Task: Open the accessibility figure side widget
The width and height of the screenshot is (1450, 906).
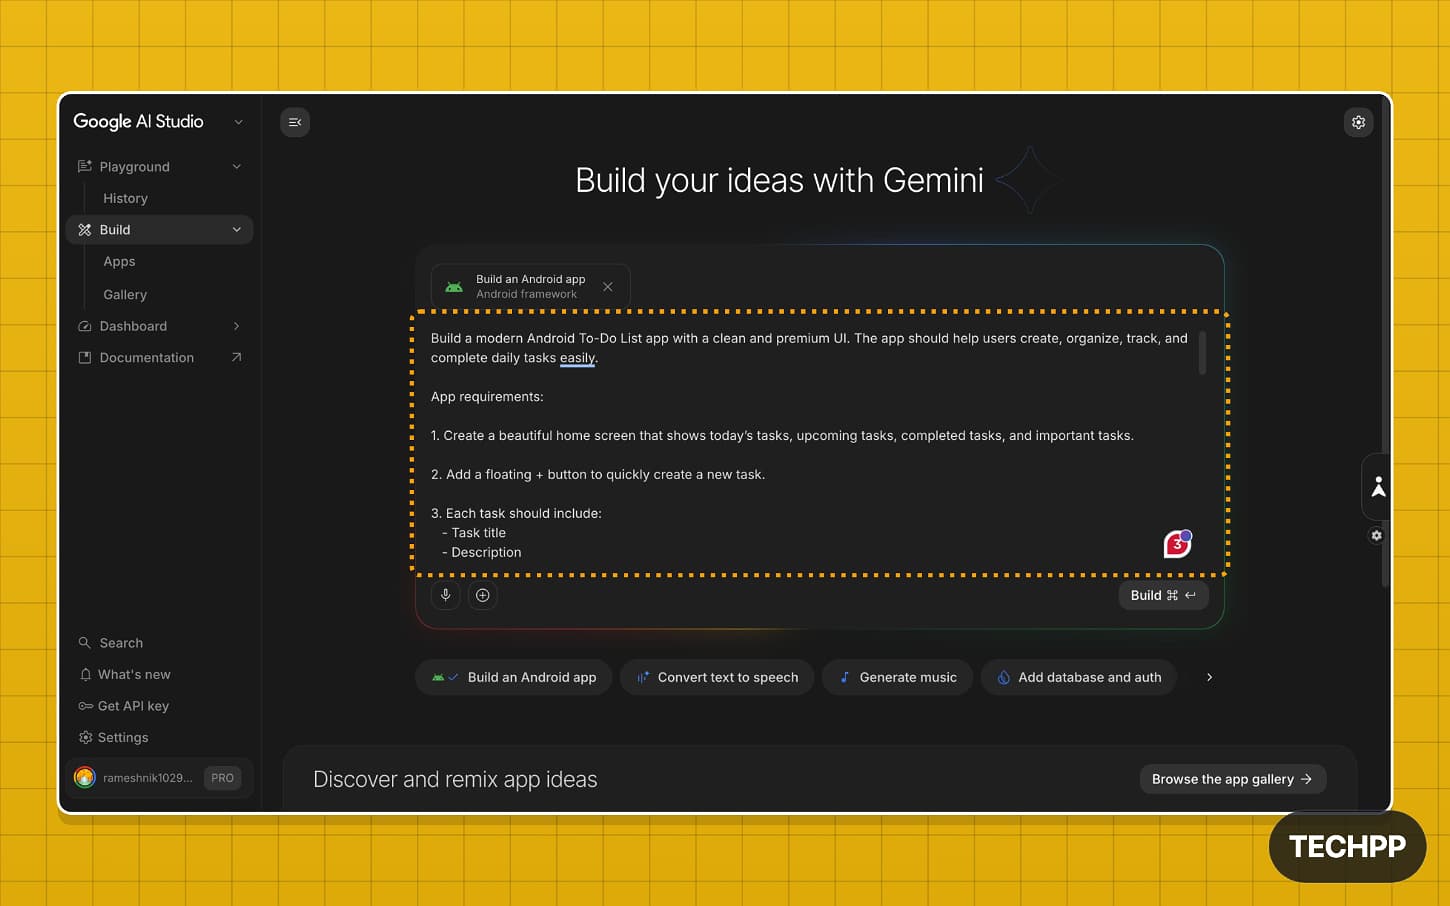Action: tap(1378, 487)
